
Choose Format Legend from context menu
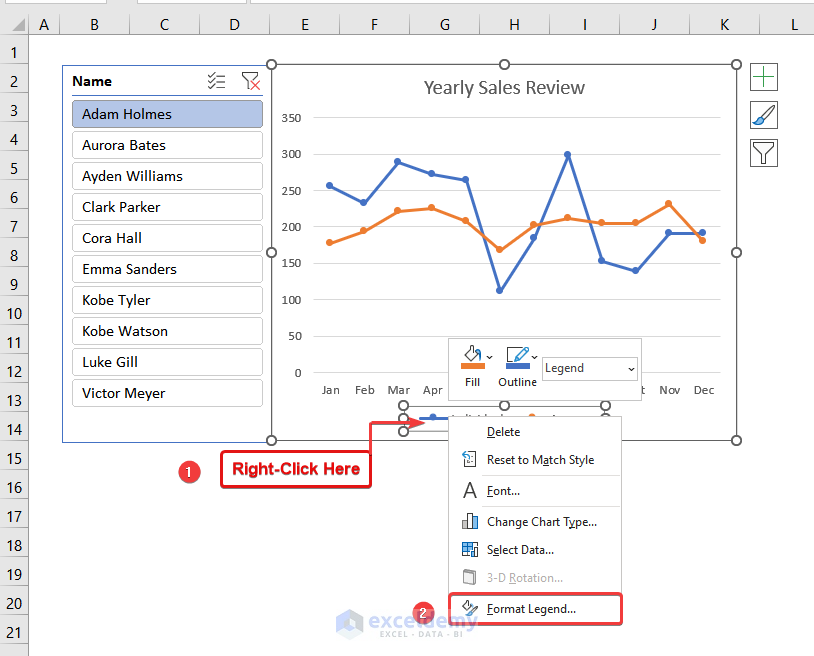(x=531, y=608)
